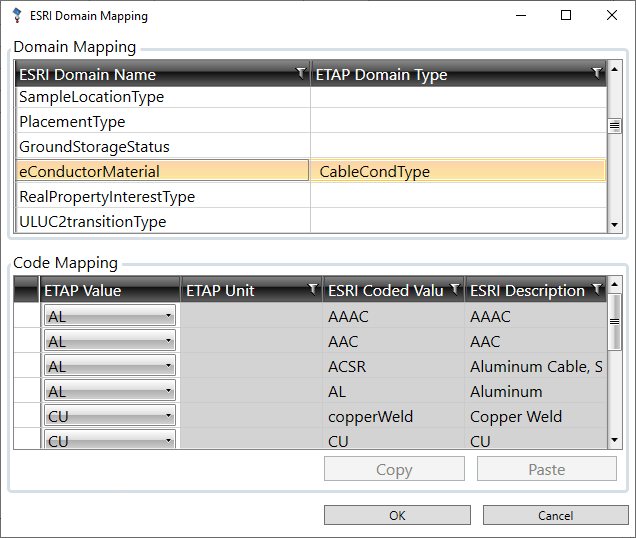Click the copperWeld coded value cell
Screen dimensions: 636x538
pos(393,416)
